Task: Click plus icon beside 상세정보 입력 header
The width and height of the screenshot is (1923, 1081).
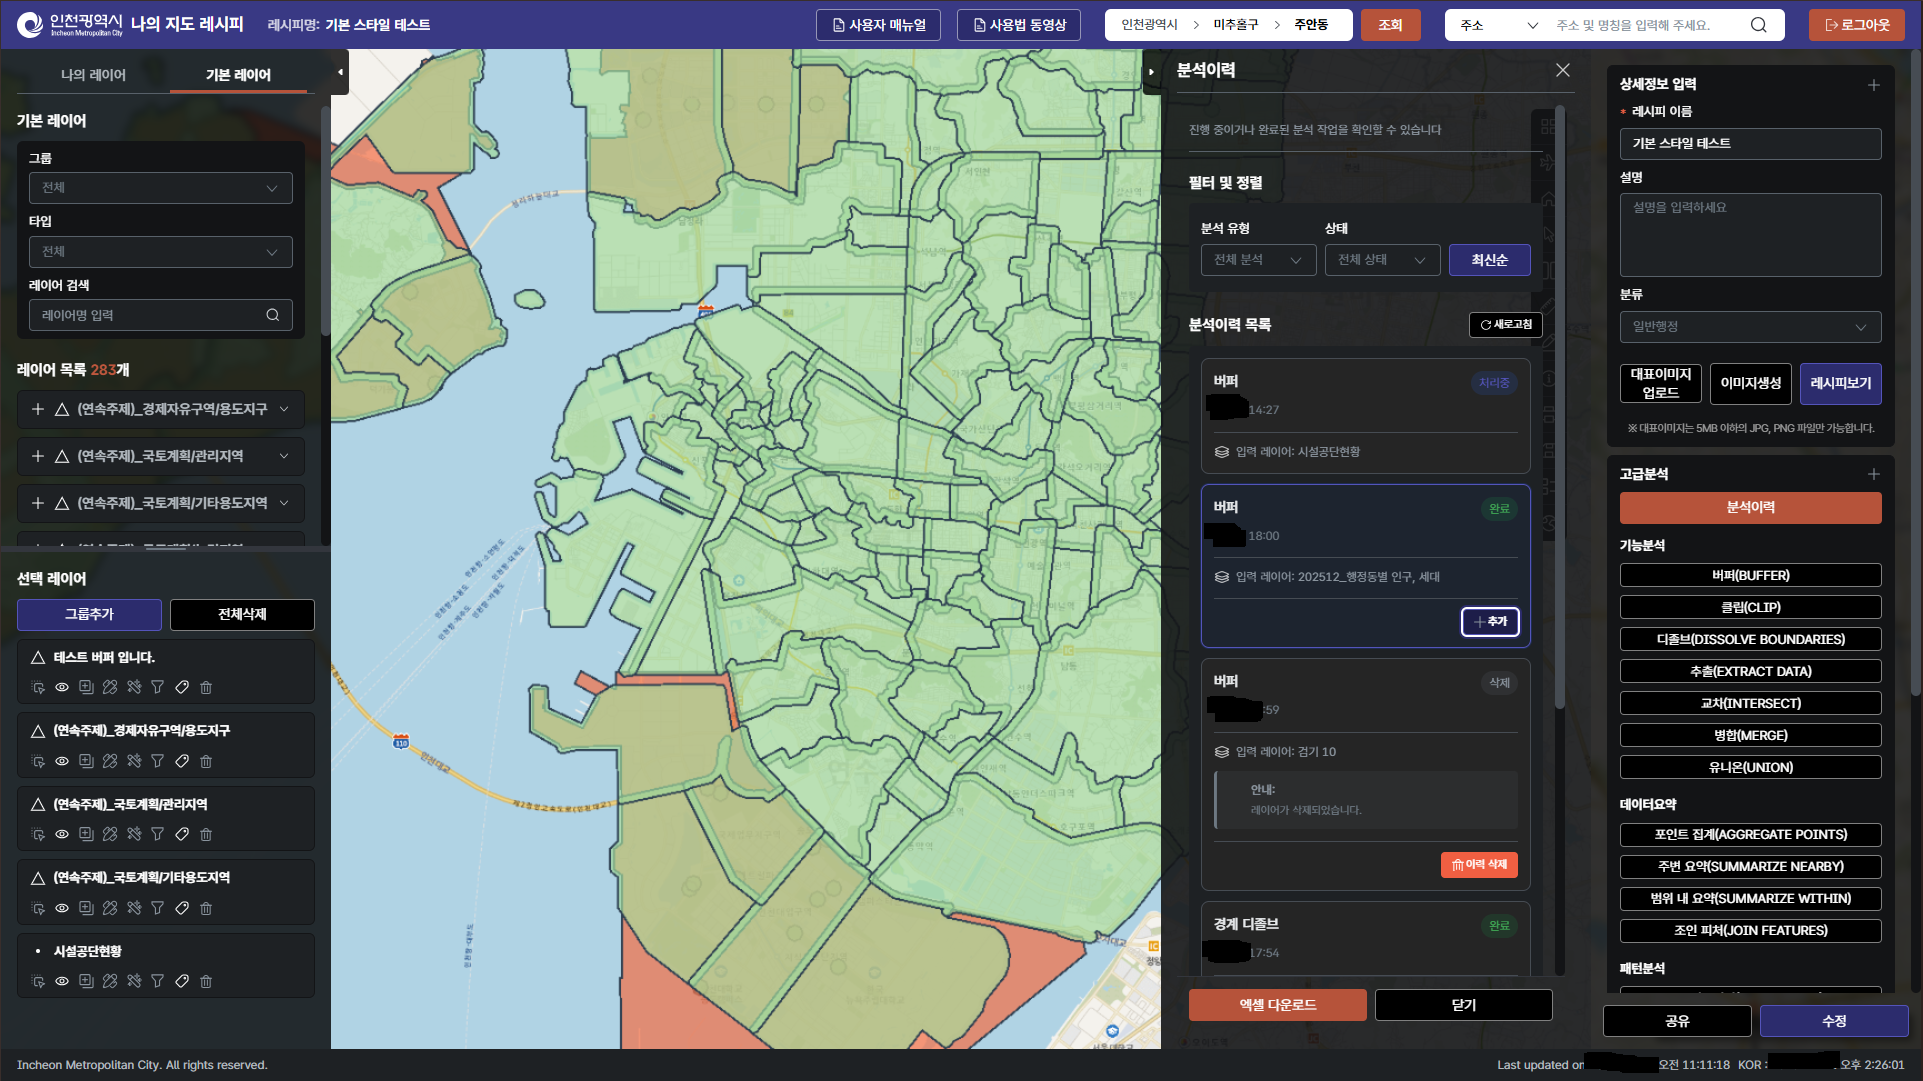Action: pyautogui.click(x=1873, y=85)
